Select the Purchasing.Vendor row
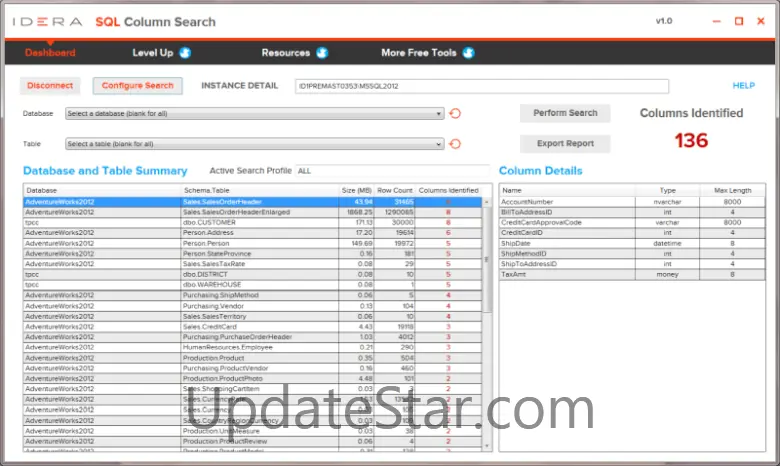This screenshot has width=780, height=466. [253, 306]
